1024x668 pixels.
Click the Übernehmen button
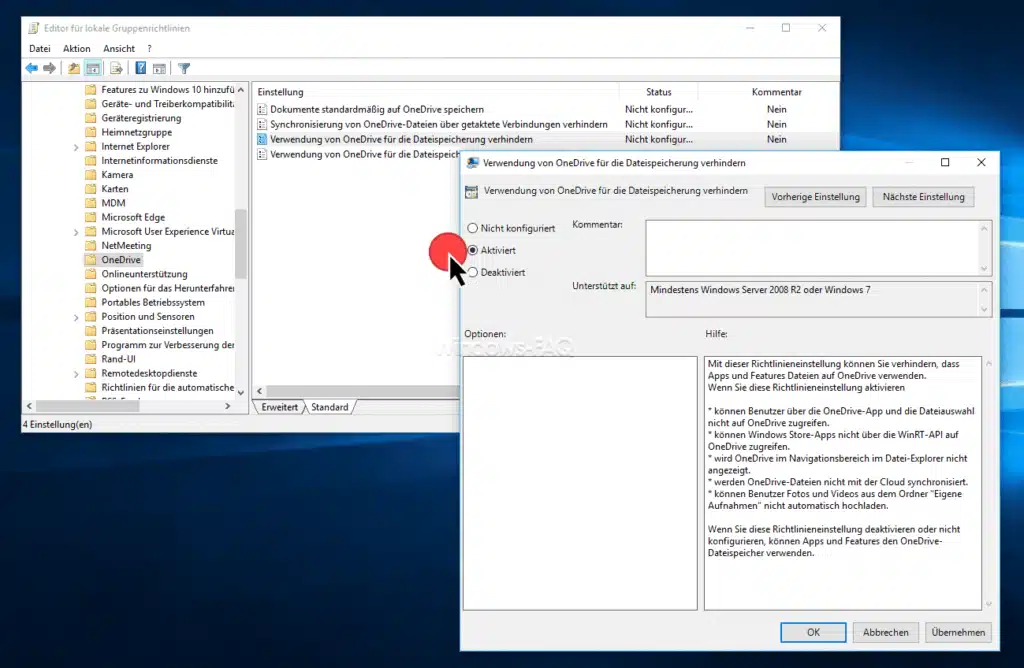click(x=958, y=632)
